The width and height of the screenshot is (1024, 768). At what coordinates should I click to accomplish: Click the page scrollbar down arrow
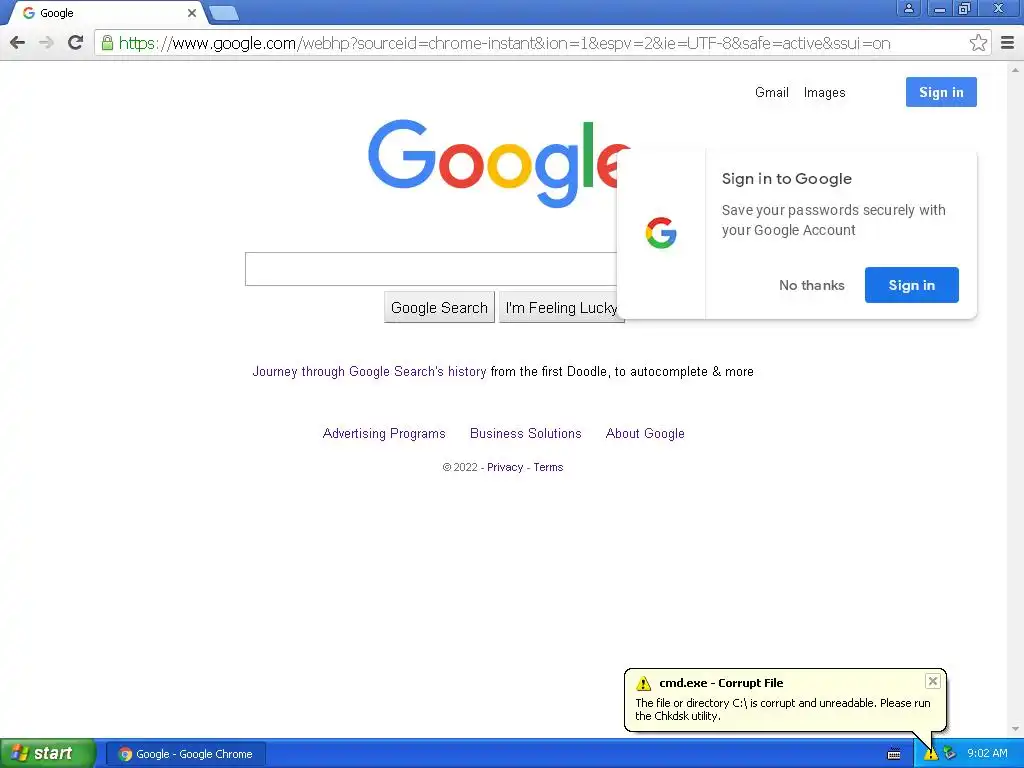pyautogui.click(x=1016, y=729)
